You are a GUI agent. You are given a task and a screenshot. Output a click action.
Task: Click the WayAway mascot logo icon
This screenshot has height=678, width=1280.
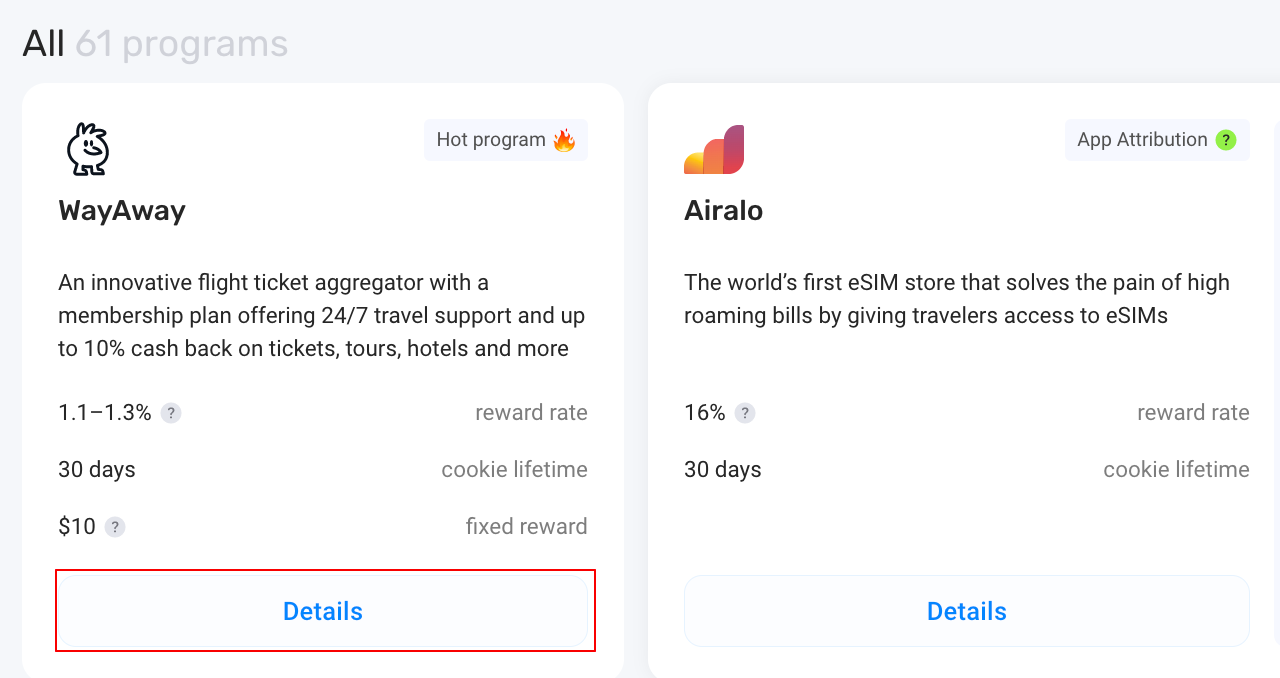coord(88,149)
